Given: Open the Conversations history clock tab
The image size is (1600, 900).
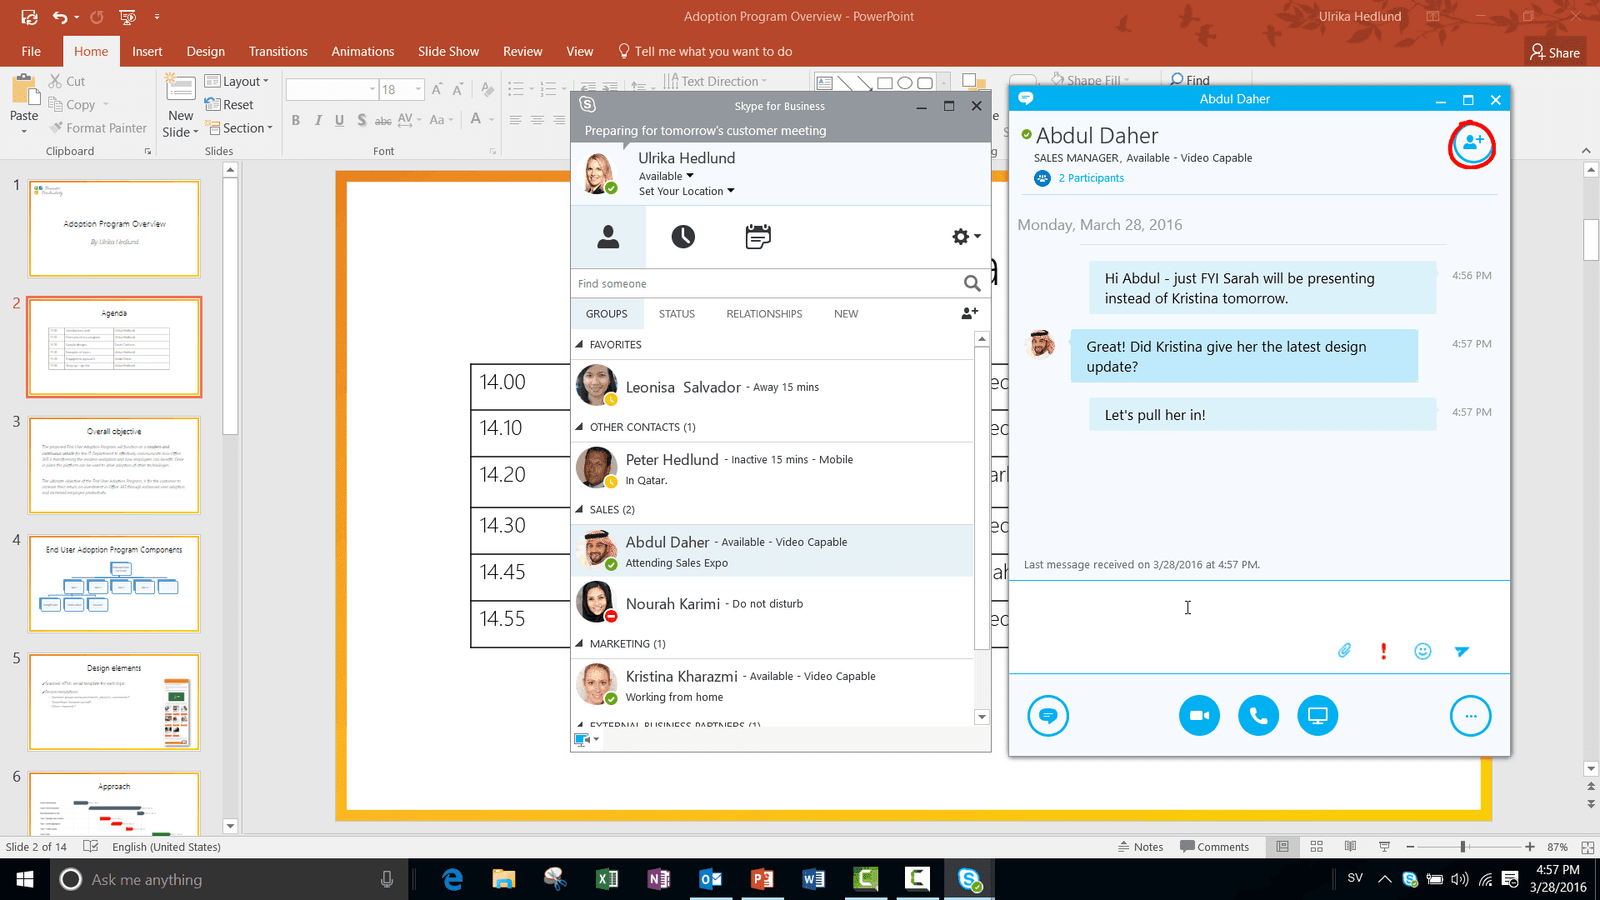Looking at the screenshot, I should point(683,237).
